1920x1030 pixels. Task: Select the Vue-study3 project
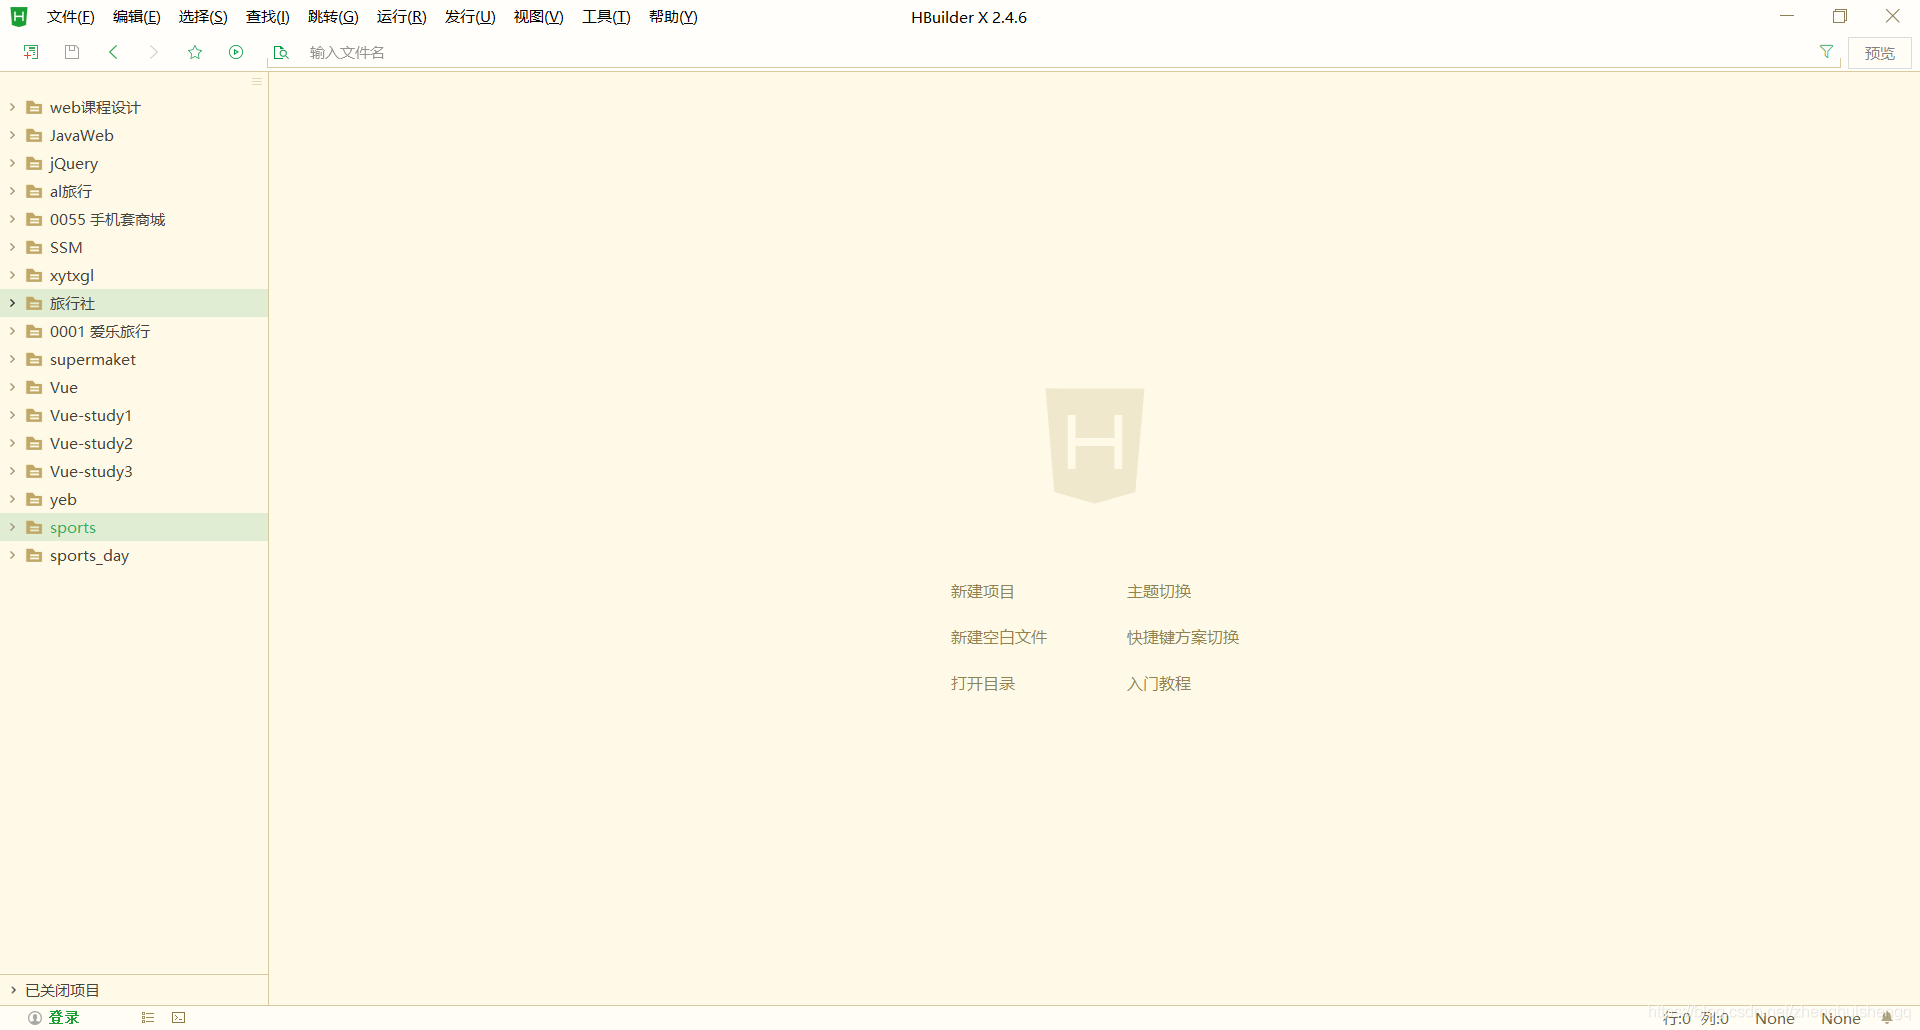tap(134, 471)
